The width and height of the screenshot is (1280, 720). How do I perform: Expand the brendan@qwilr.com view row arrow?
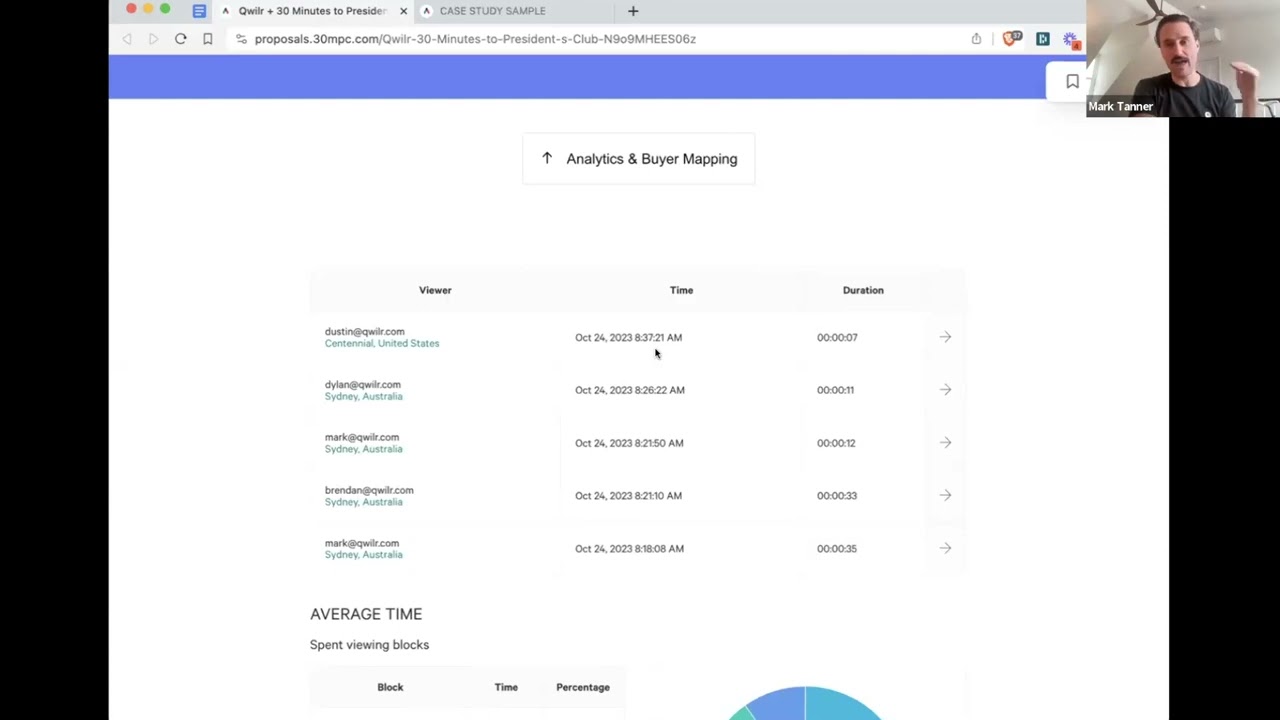tap(945, 495)
